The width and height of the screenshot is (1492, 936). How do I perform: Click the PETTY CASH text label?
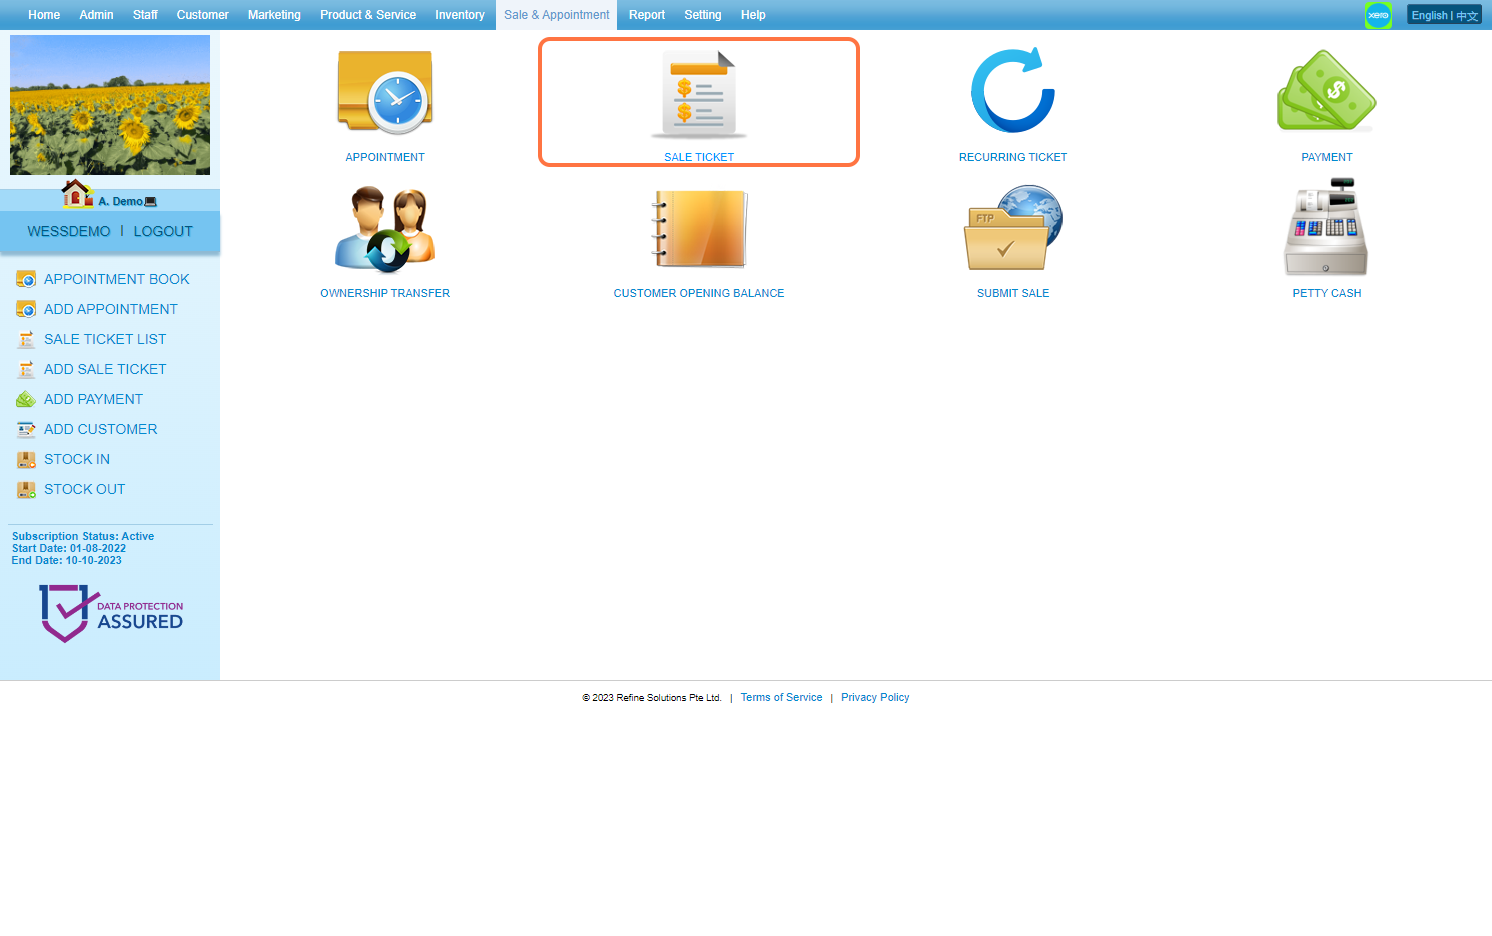click(1327, 293)
